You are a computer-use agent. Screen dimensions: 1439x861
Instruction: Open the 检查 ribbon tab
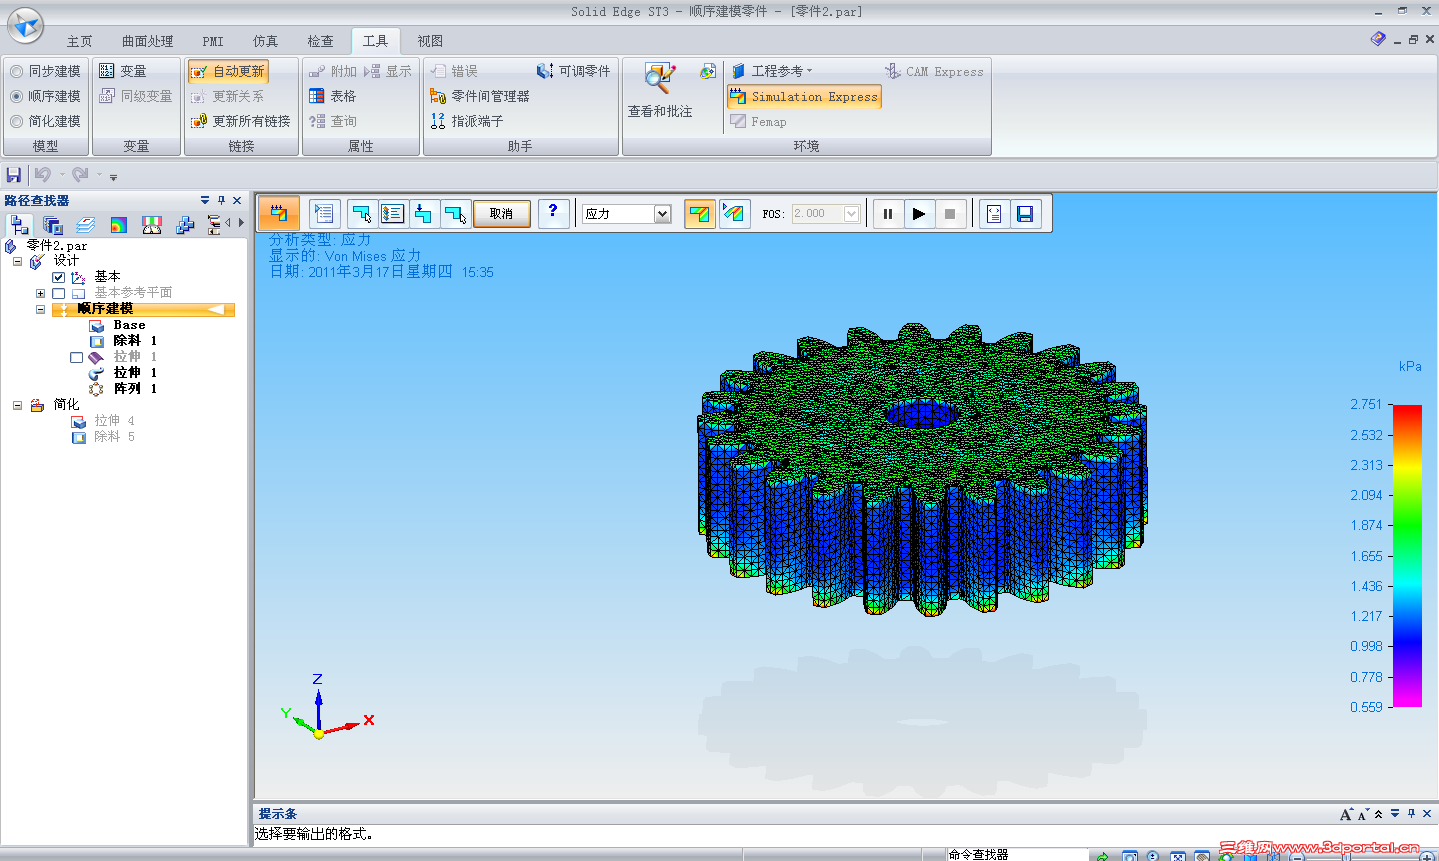pos(320,41)
